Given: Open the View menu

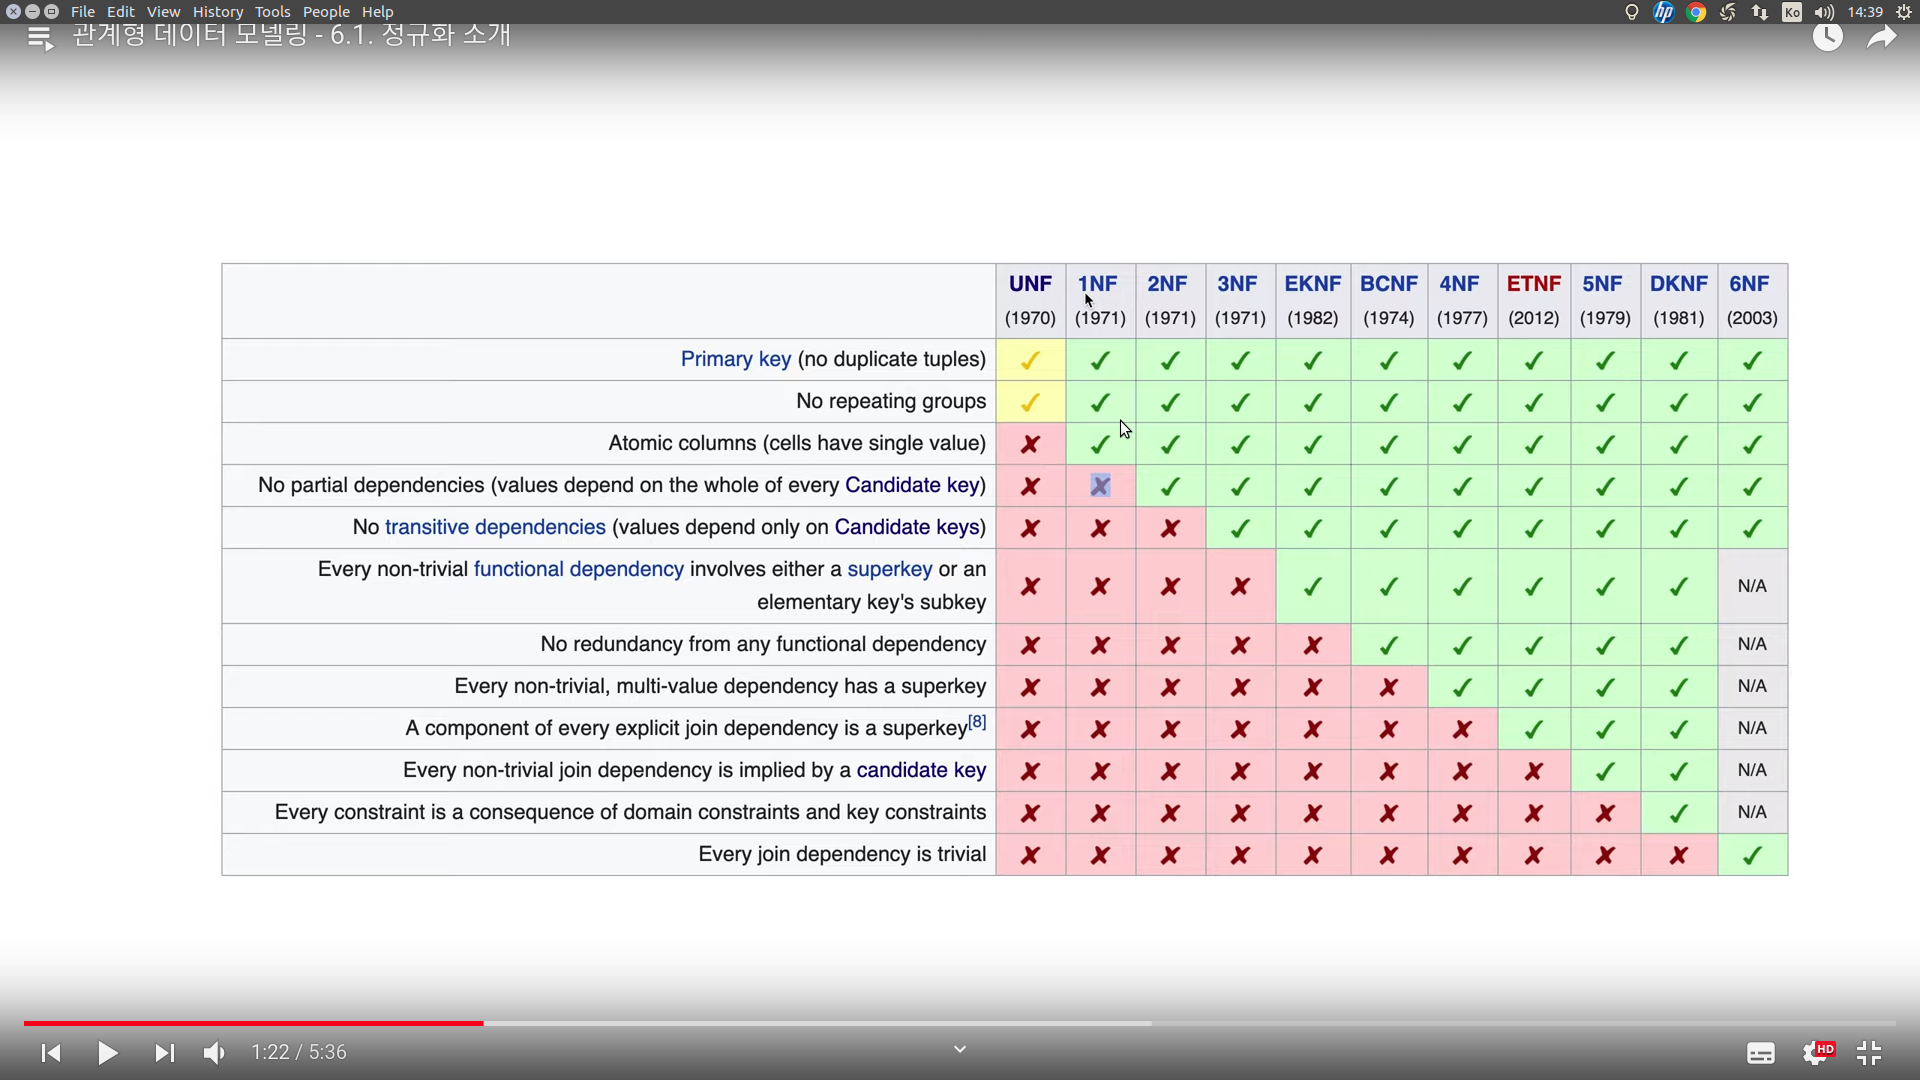Looking at the screenshot, I should pyautogui.click(x=163, y=12).
